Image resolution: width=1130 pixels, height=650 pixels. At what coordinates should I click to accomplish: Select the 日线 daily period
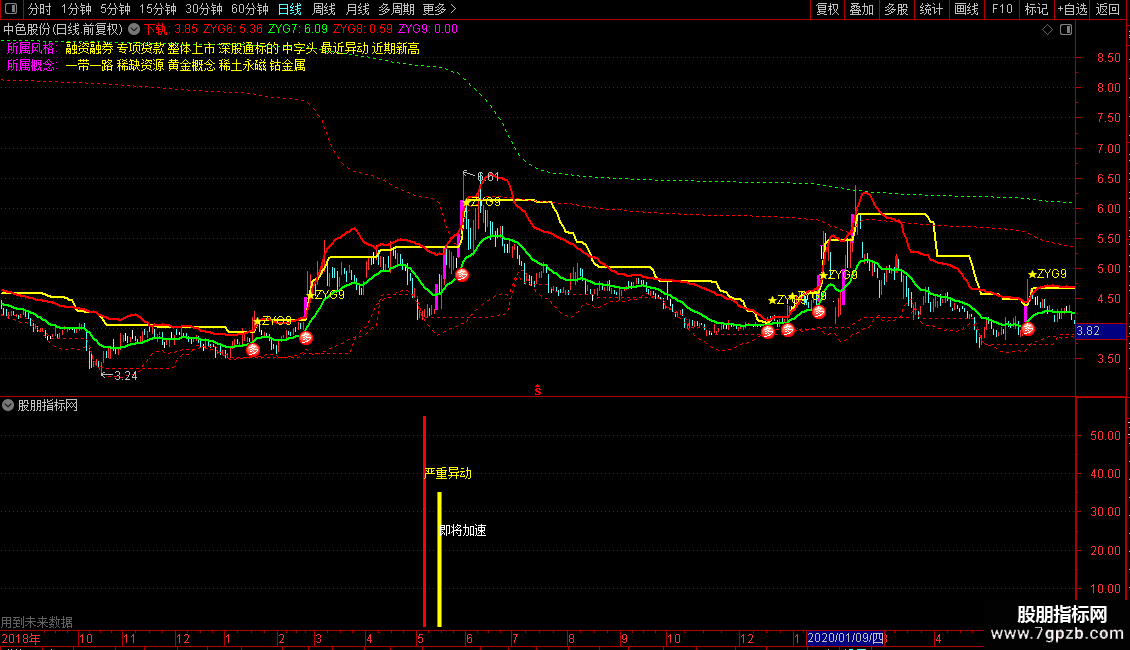(290, 9)
